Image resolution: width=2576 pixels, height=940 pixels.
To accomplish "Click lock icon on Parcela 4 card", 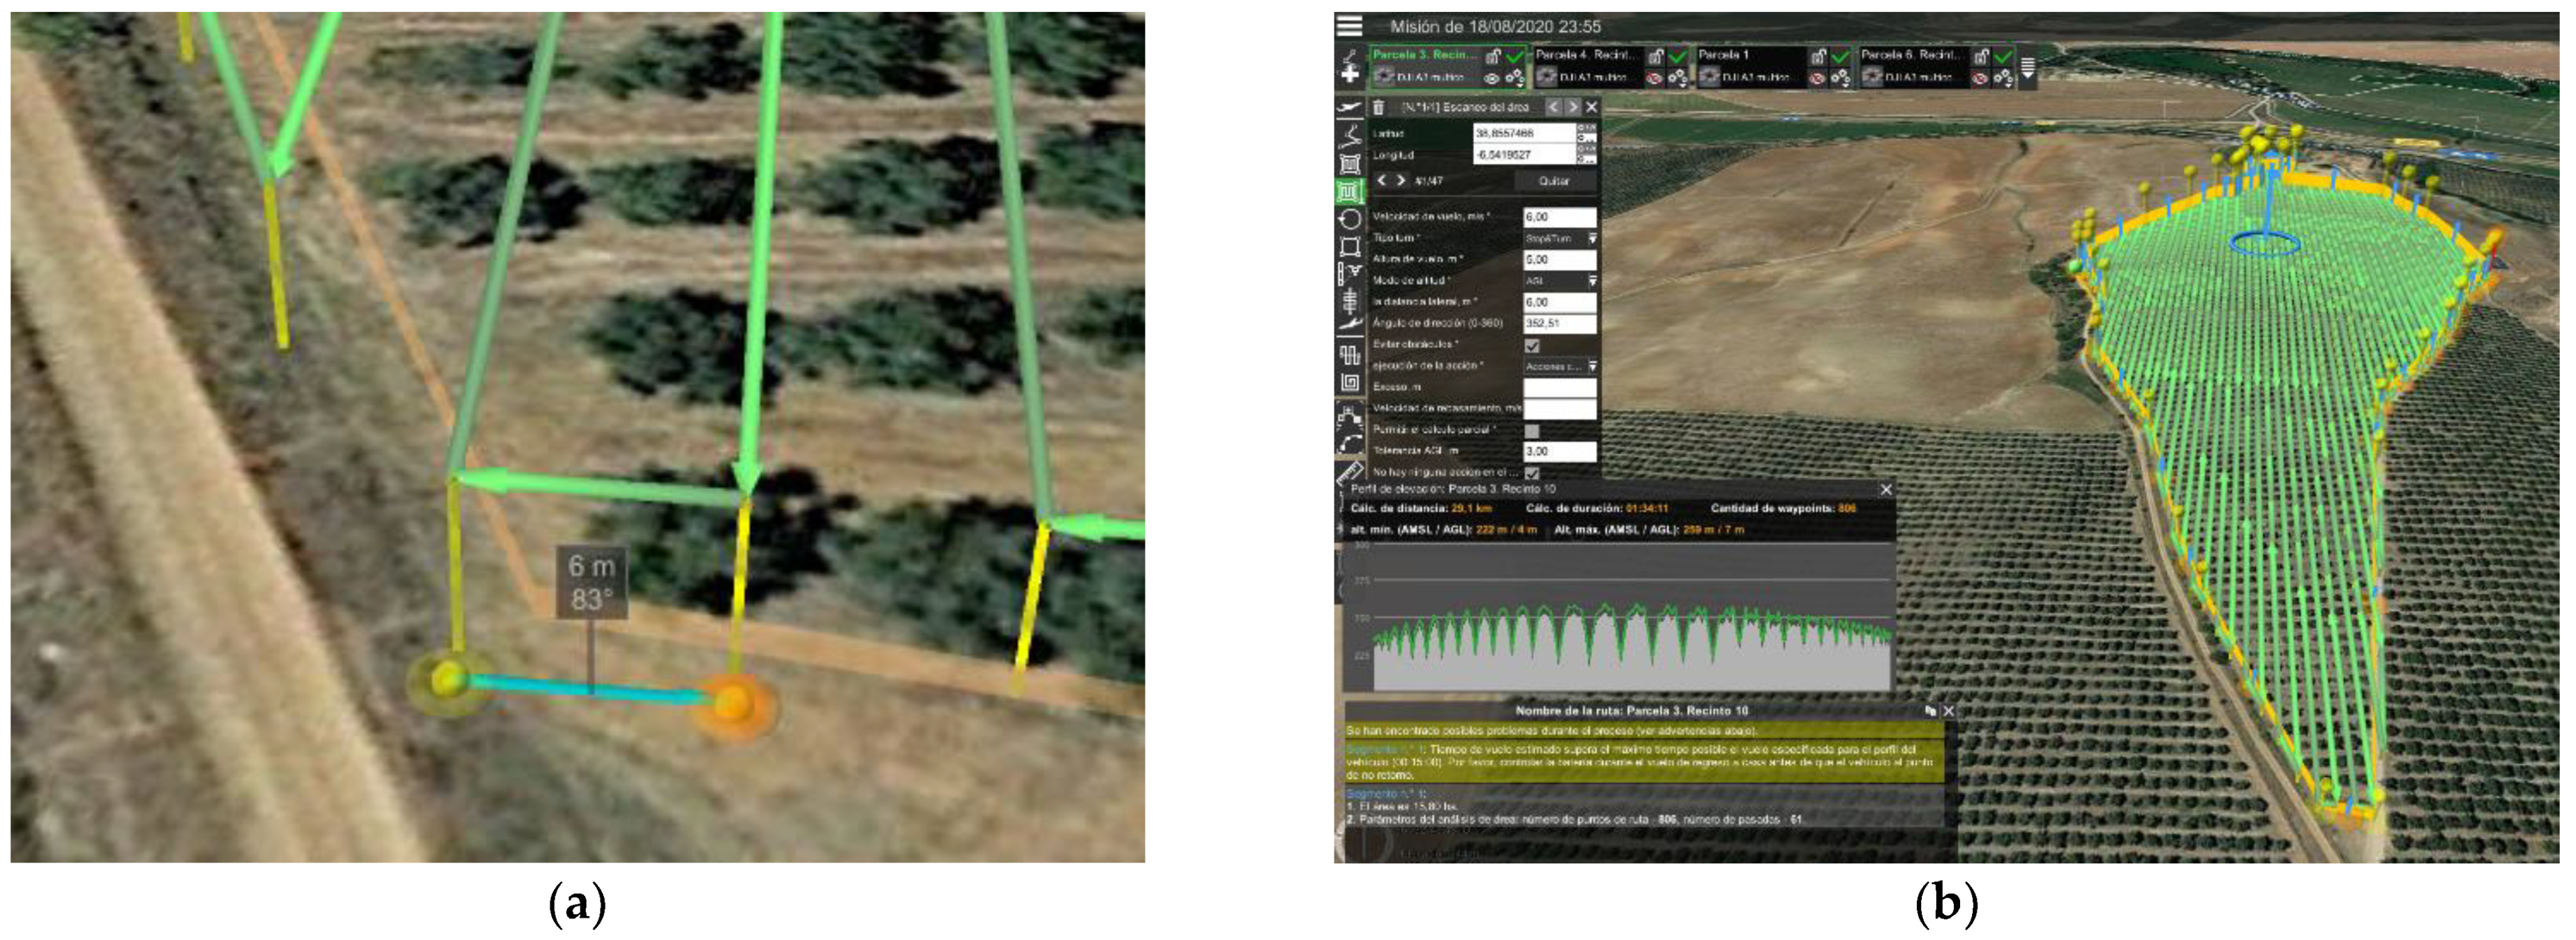I will click(1656, 57).
